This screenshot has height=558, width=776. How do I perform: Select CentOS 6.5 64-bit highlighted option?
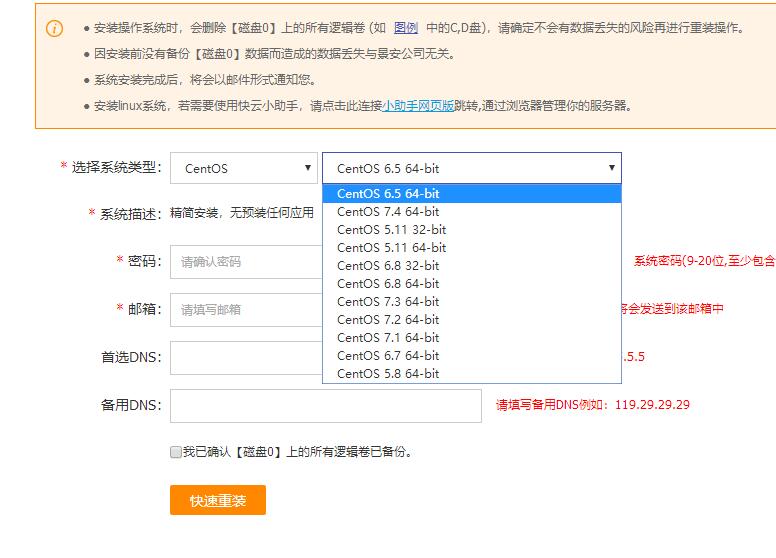[x=472, y=193]
